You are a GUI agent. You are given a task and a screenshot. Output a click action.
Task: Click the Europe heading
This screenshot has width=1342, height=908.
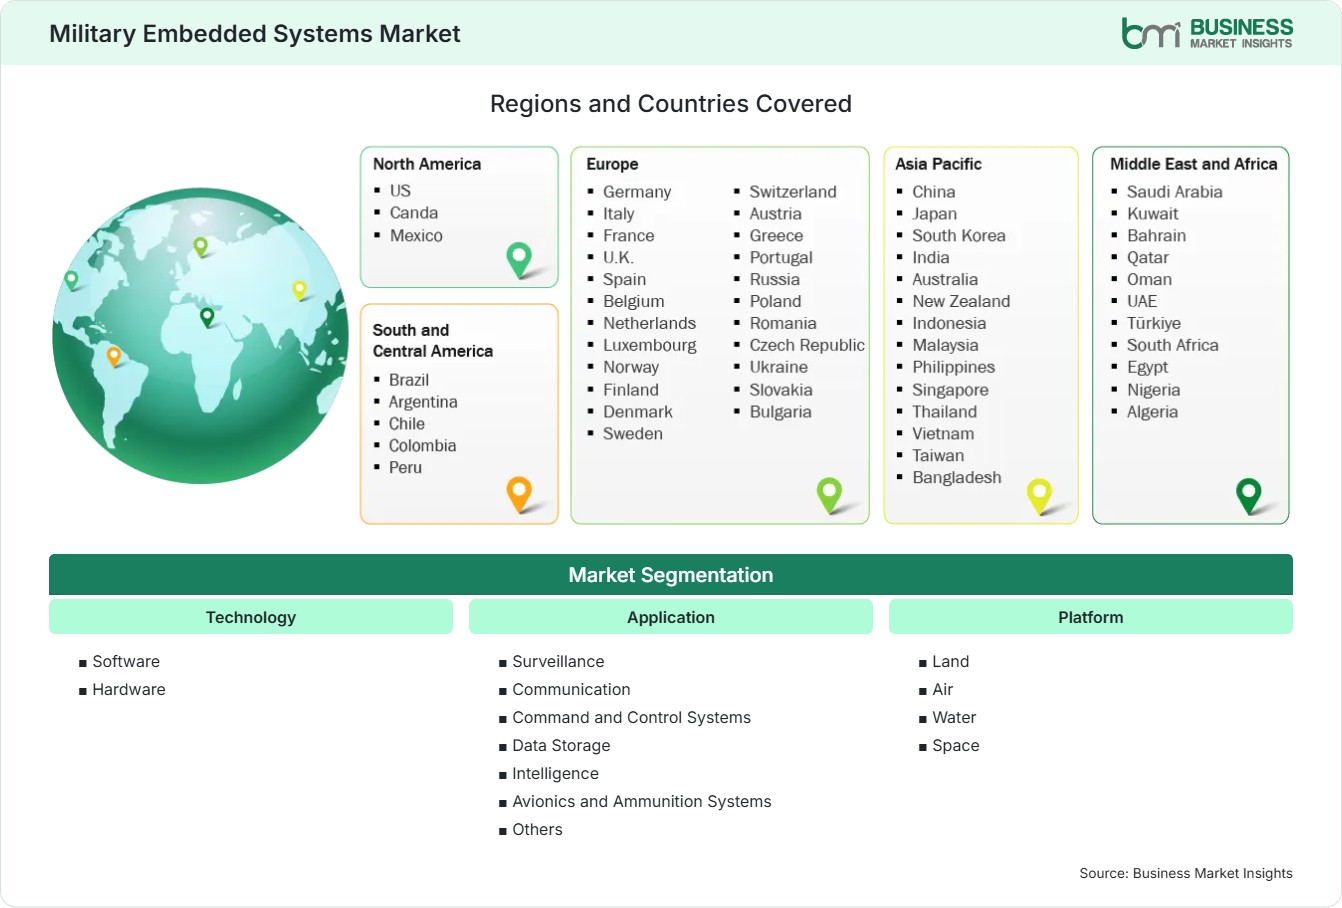tap(612, 164)
